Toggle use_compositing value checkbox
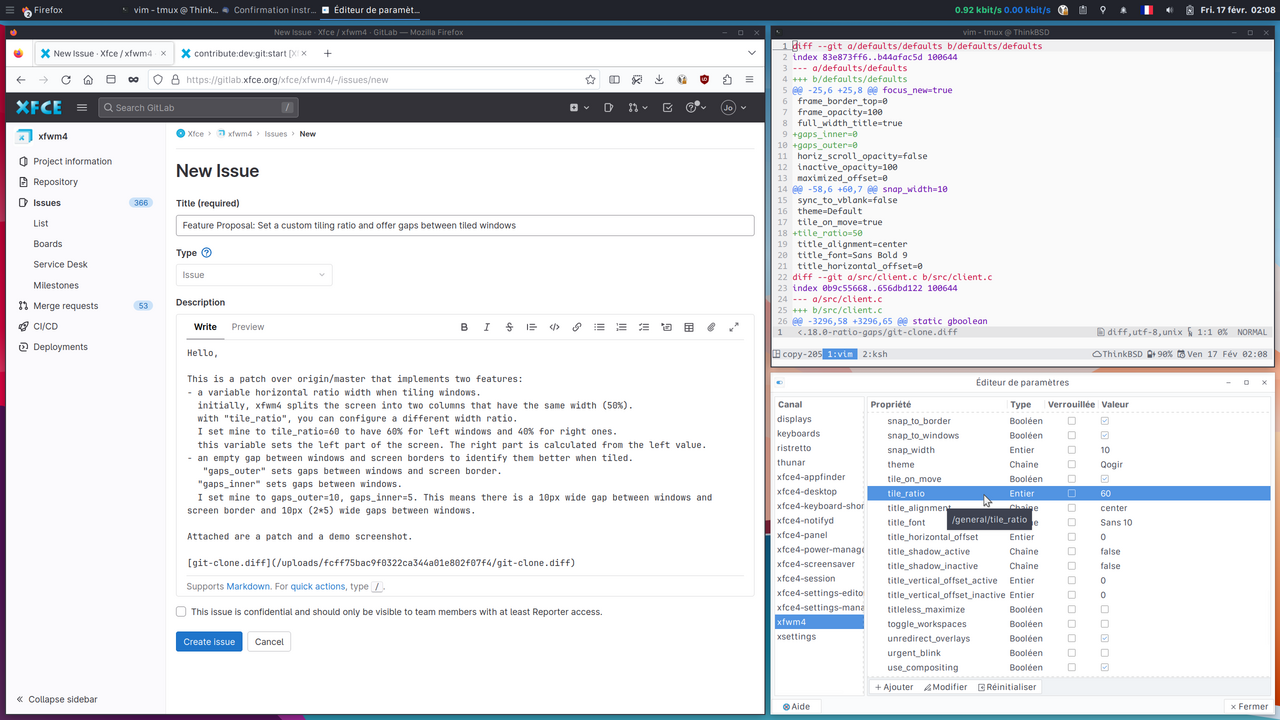This screenshot has width=1280, height=720. (1105, 667)
